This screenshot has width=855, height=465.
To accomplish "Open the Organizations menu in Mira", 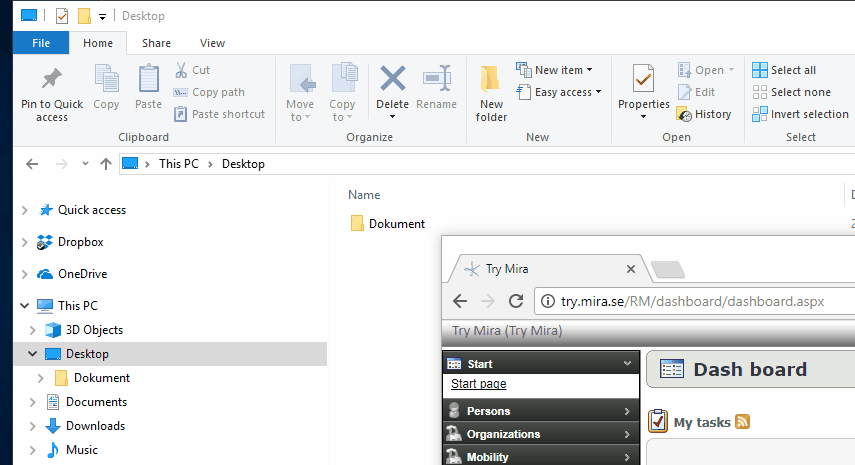I will (x=540, y=434).
